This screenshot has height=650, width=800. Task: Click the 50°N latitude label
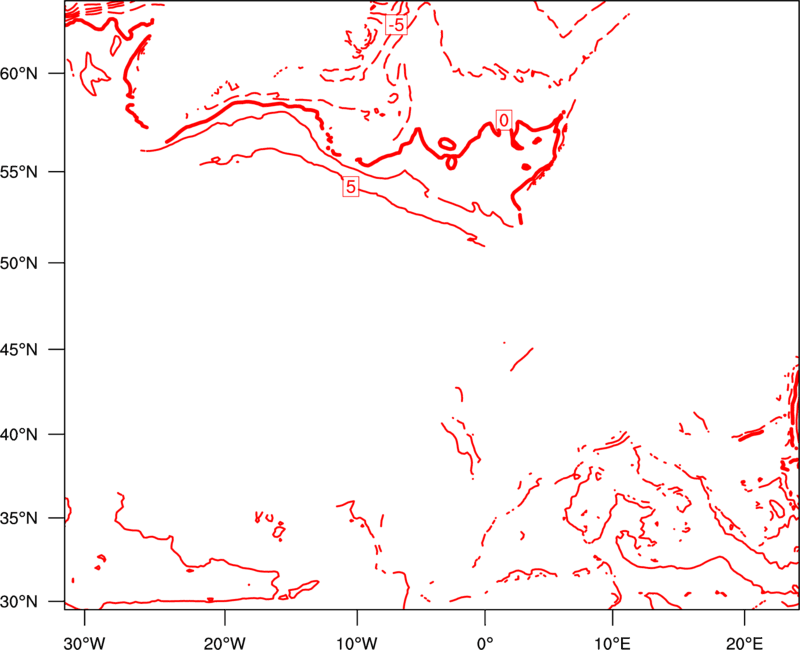click(19, 263)
